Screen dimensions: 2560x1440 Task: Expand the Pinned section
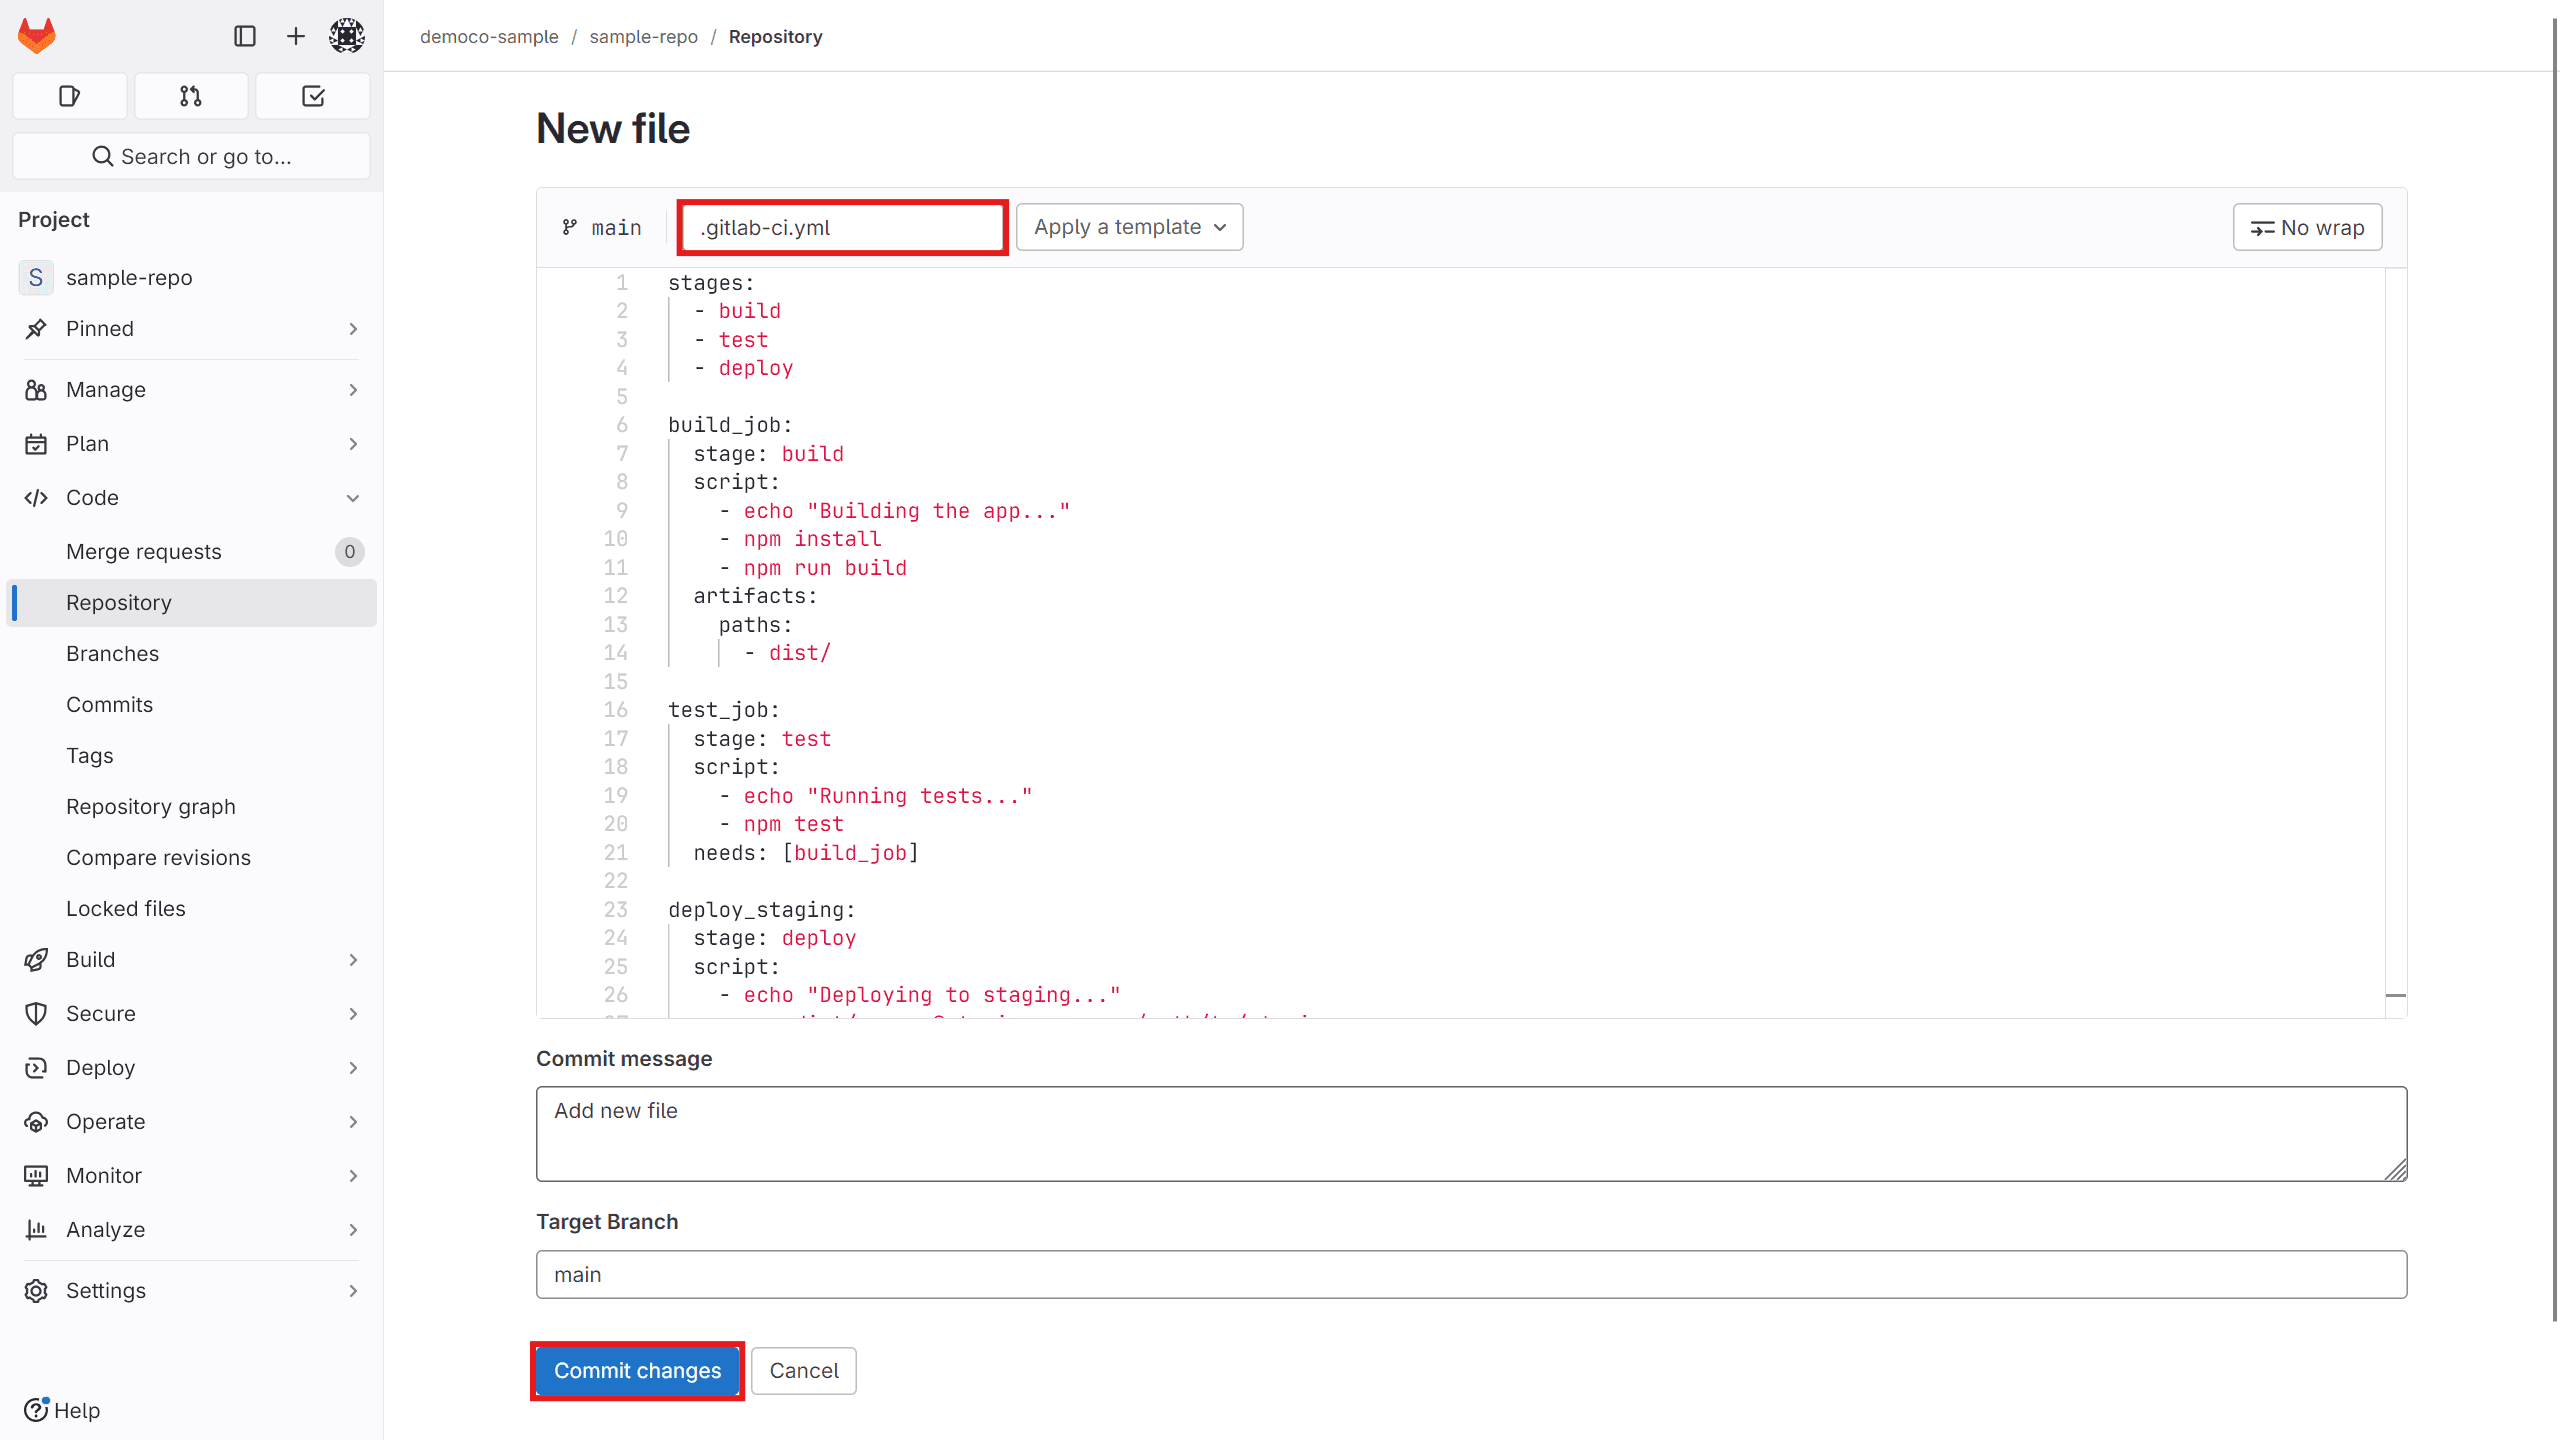click(x=191, y=328)
